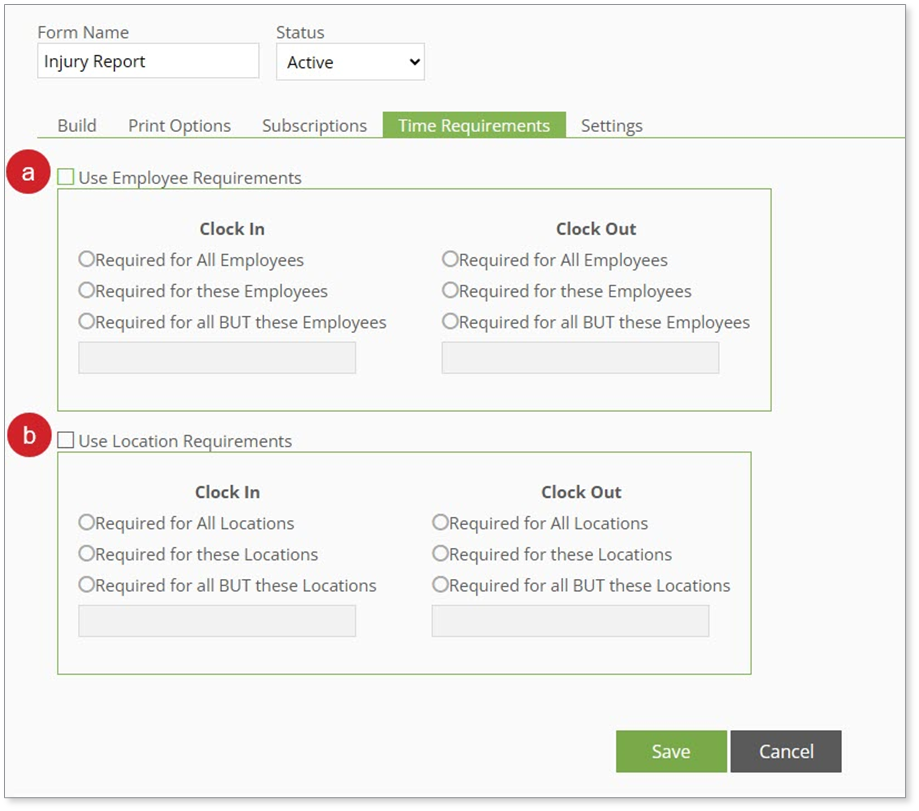The height and width of the screenshot is (811, 919).
Task: Select Clock In Required for all BUT these Employees
Action: coord(87,322)
